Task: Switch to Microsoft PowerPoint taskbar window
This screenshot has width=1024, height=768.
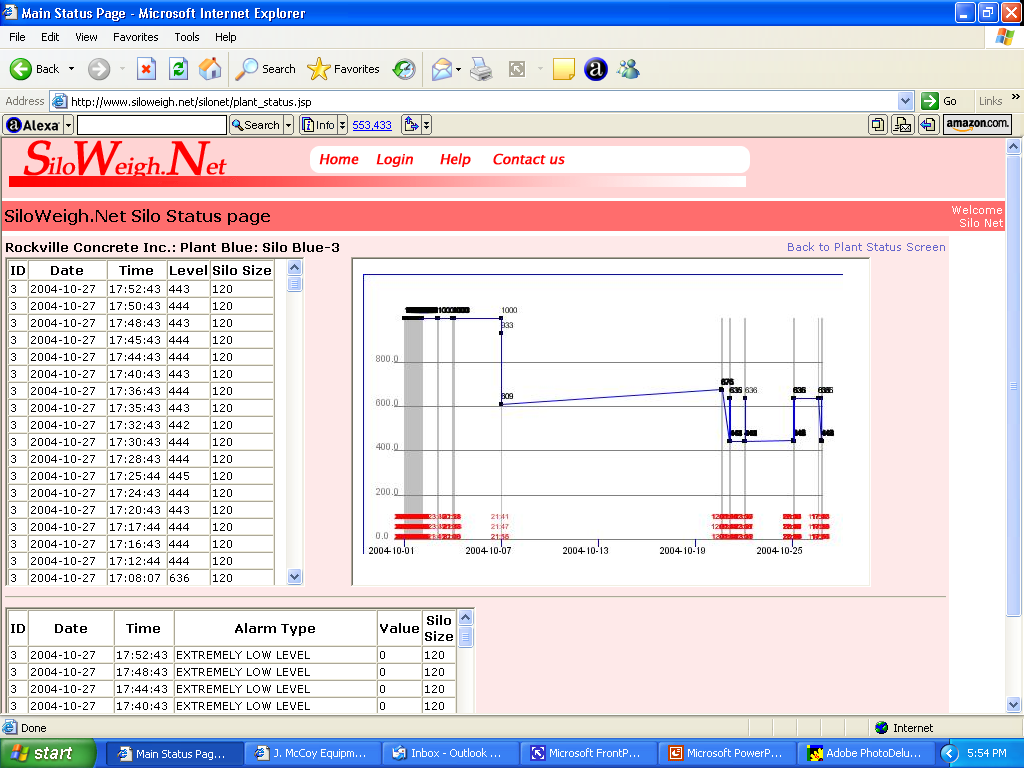Action: click(x=726, y=753)
